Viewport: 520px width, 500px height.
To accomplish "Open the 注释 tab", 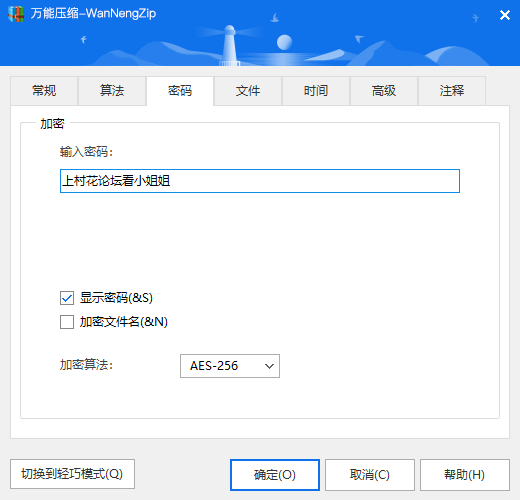I will [x=452, y=91].
